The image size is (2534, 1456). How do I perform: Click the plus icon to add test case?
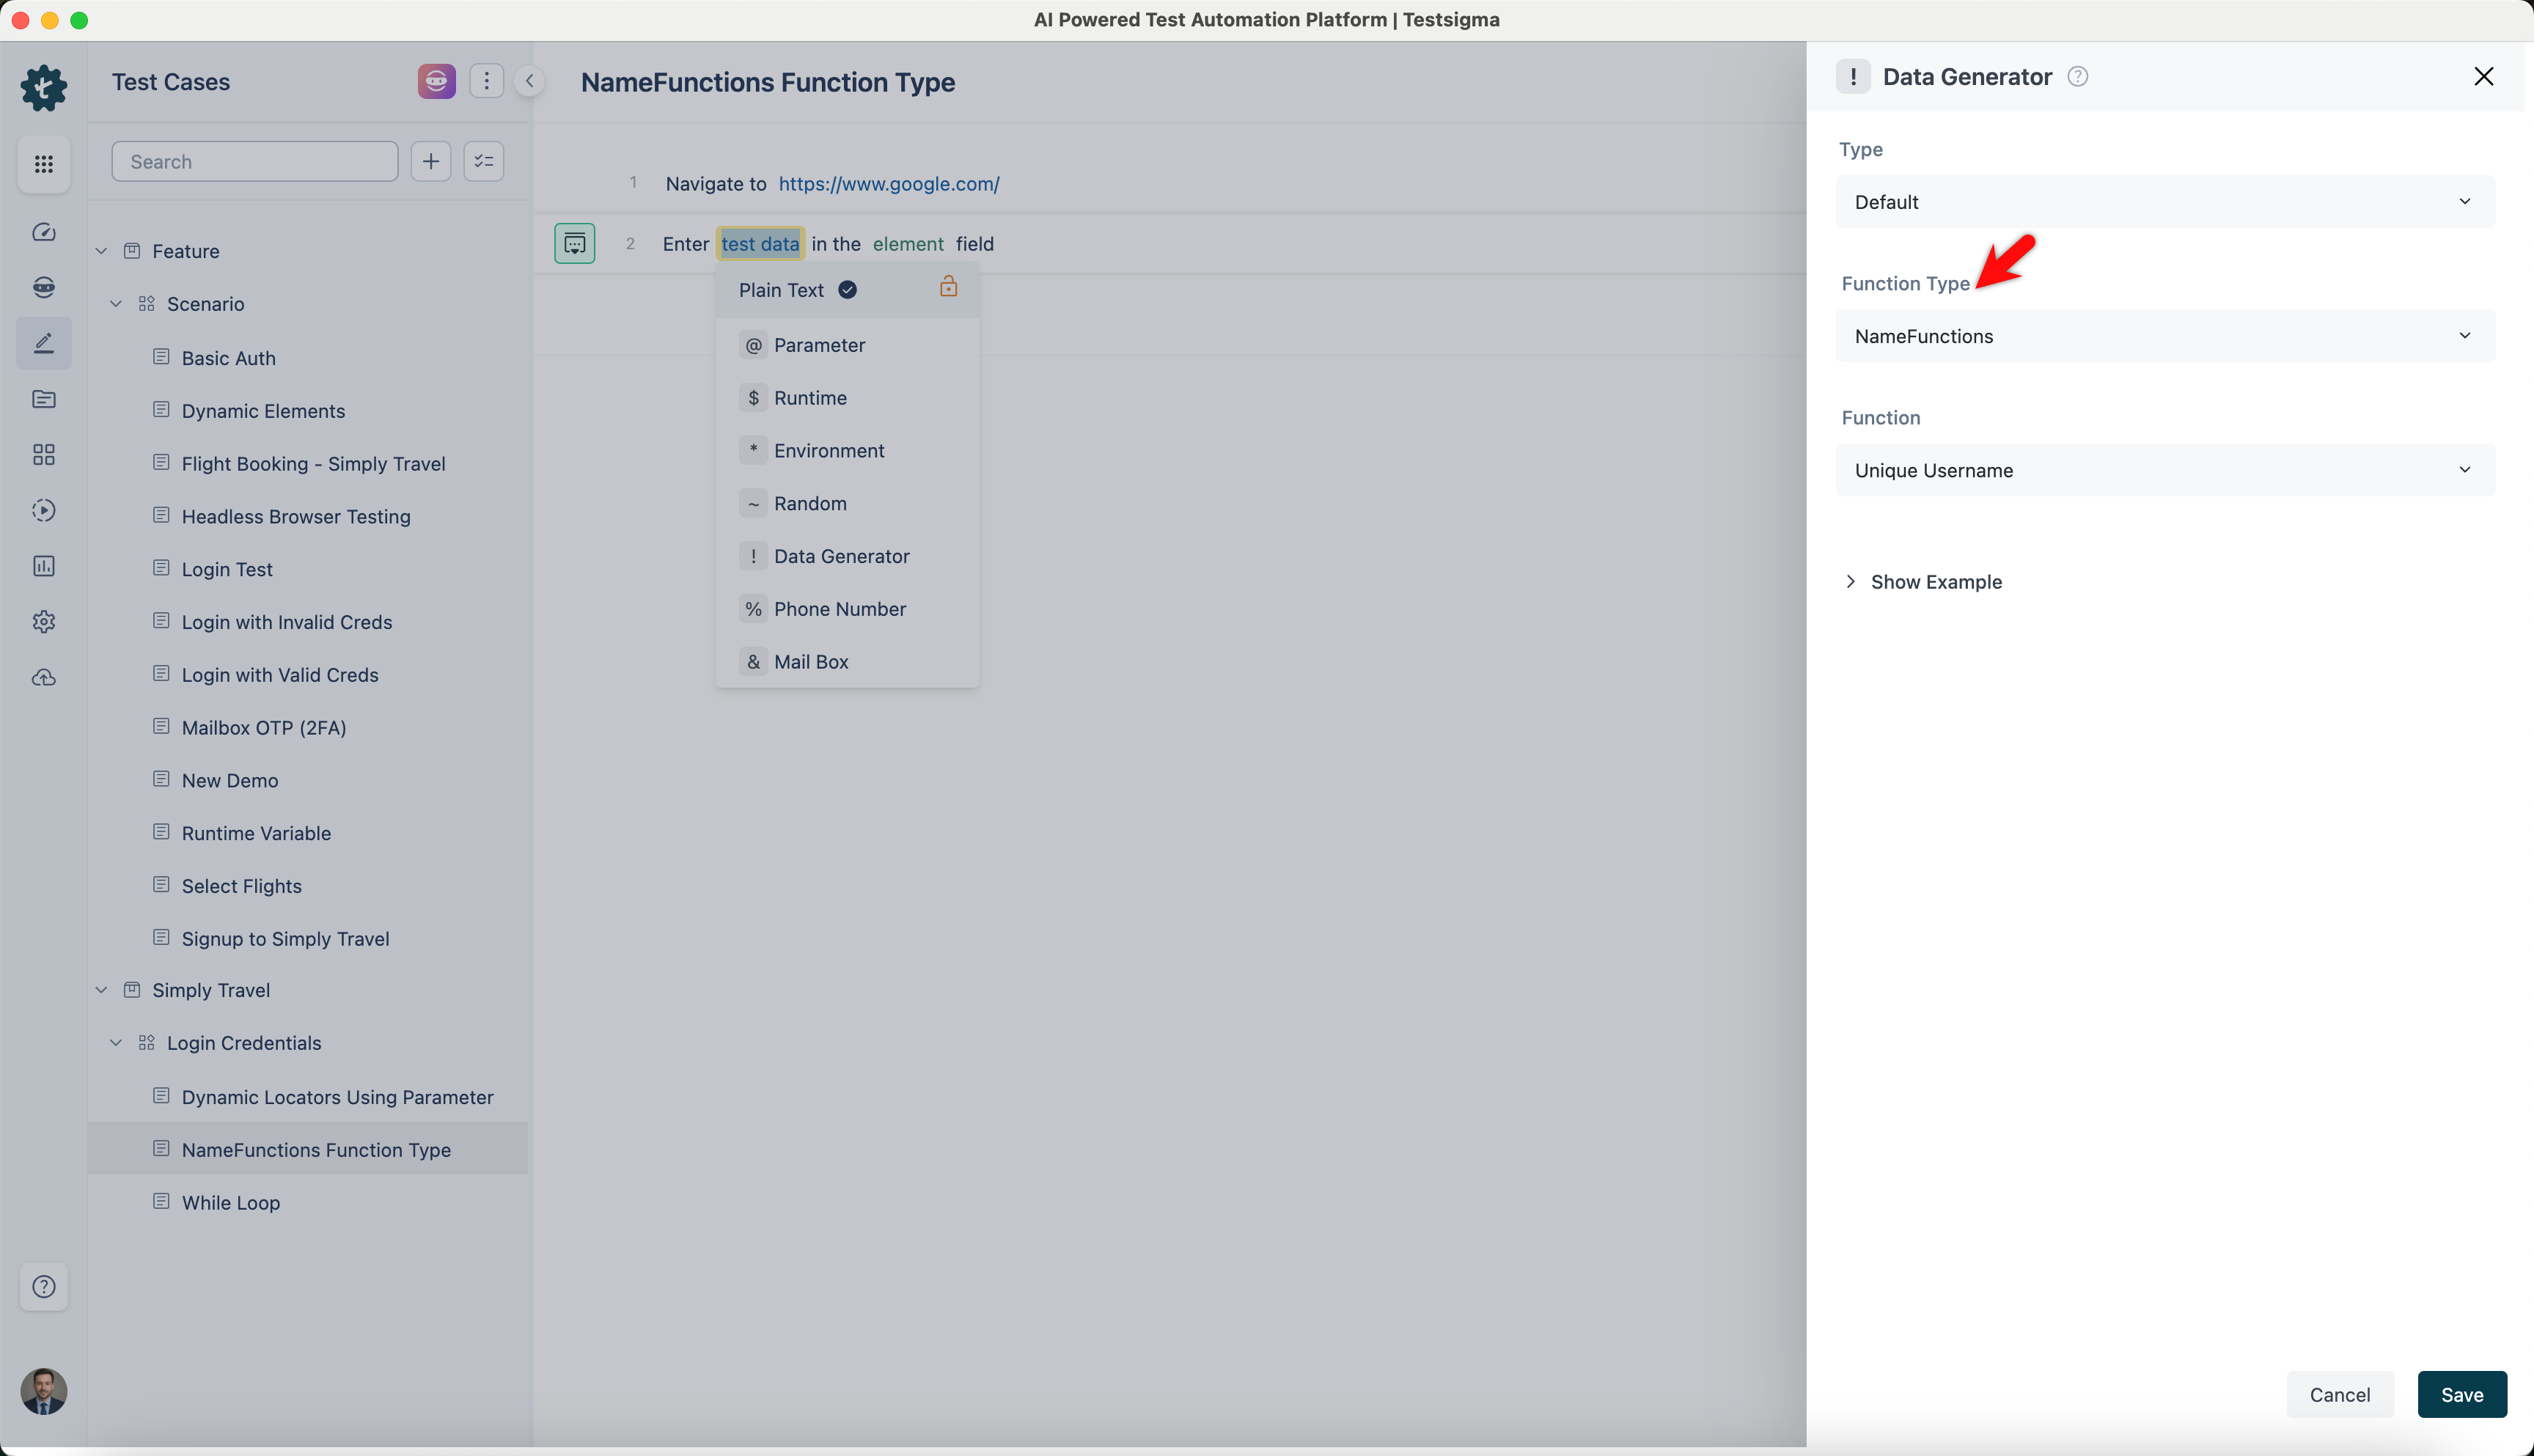(x=431, y=161)
